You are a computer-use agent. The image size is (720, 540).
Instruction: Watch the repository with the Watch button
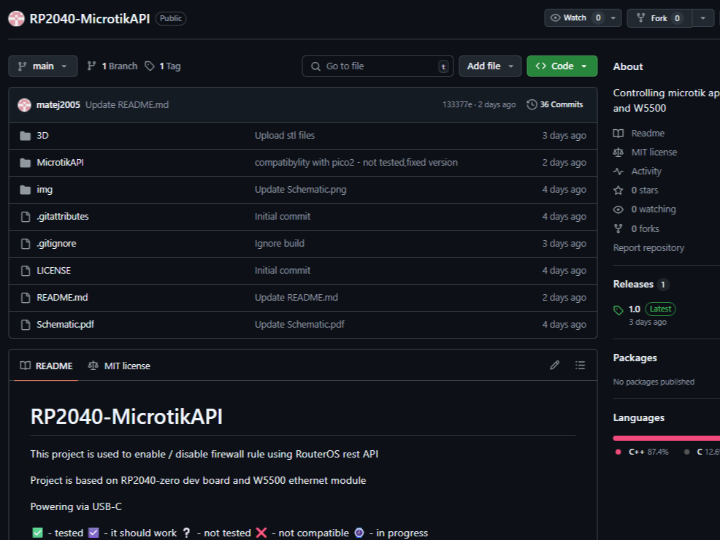tap(574, 18)
